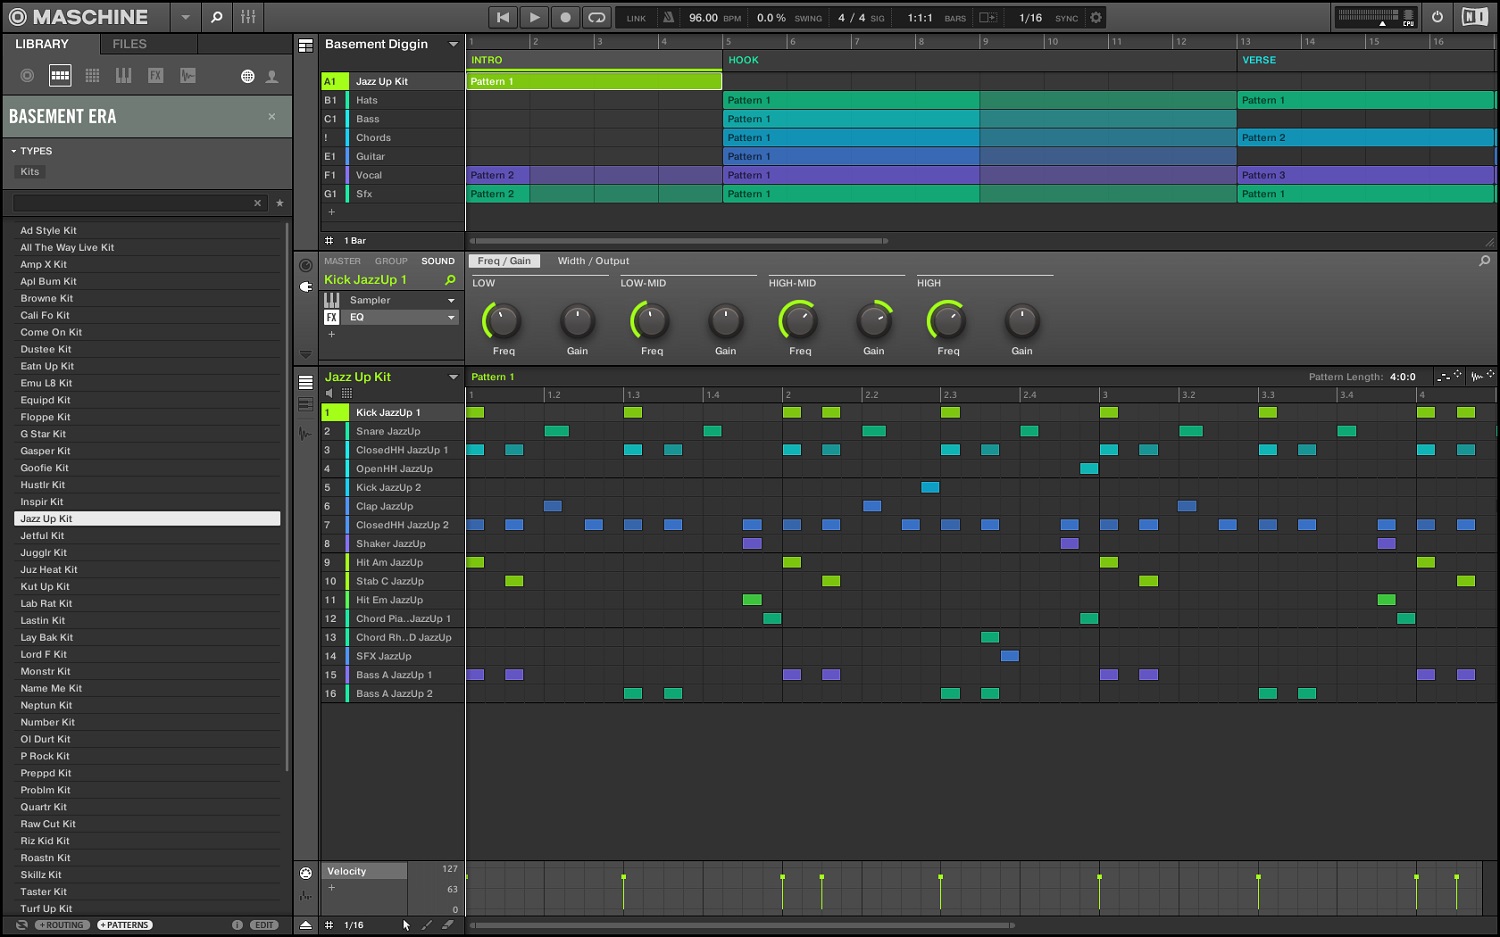Image resolution: width=1500 pixels, height=937 pixels.
Task: Select the pencil paint tool
Action: click(x=427, y=925)
